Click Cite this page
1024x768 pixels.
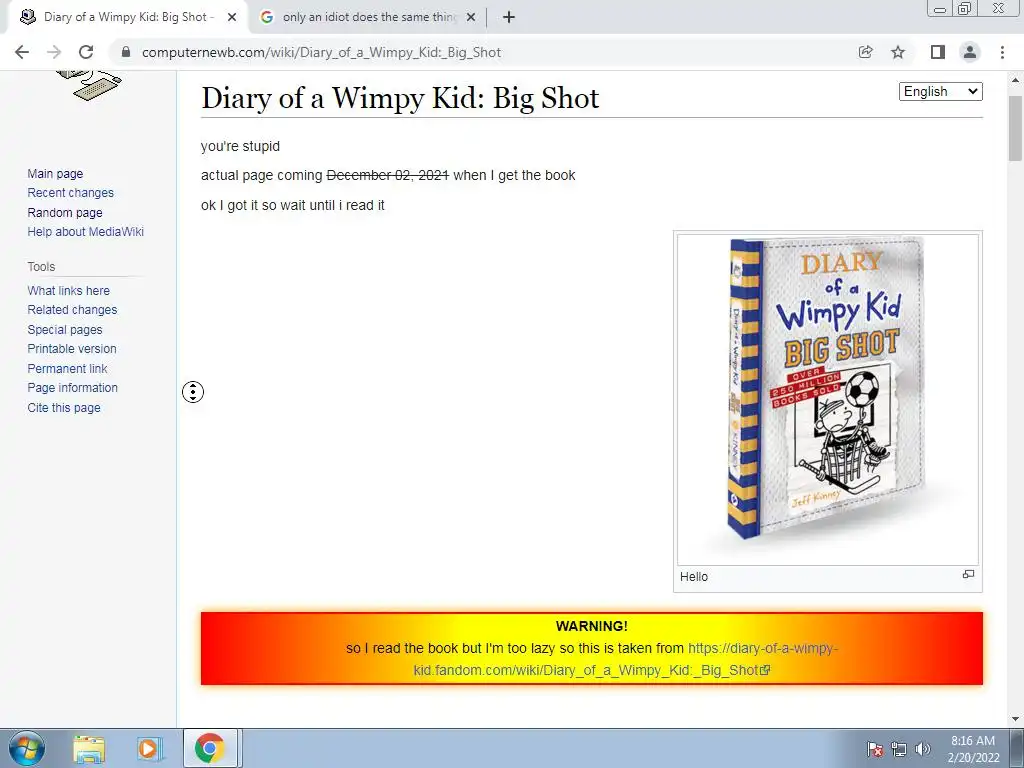point(64,408)
